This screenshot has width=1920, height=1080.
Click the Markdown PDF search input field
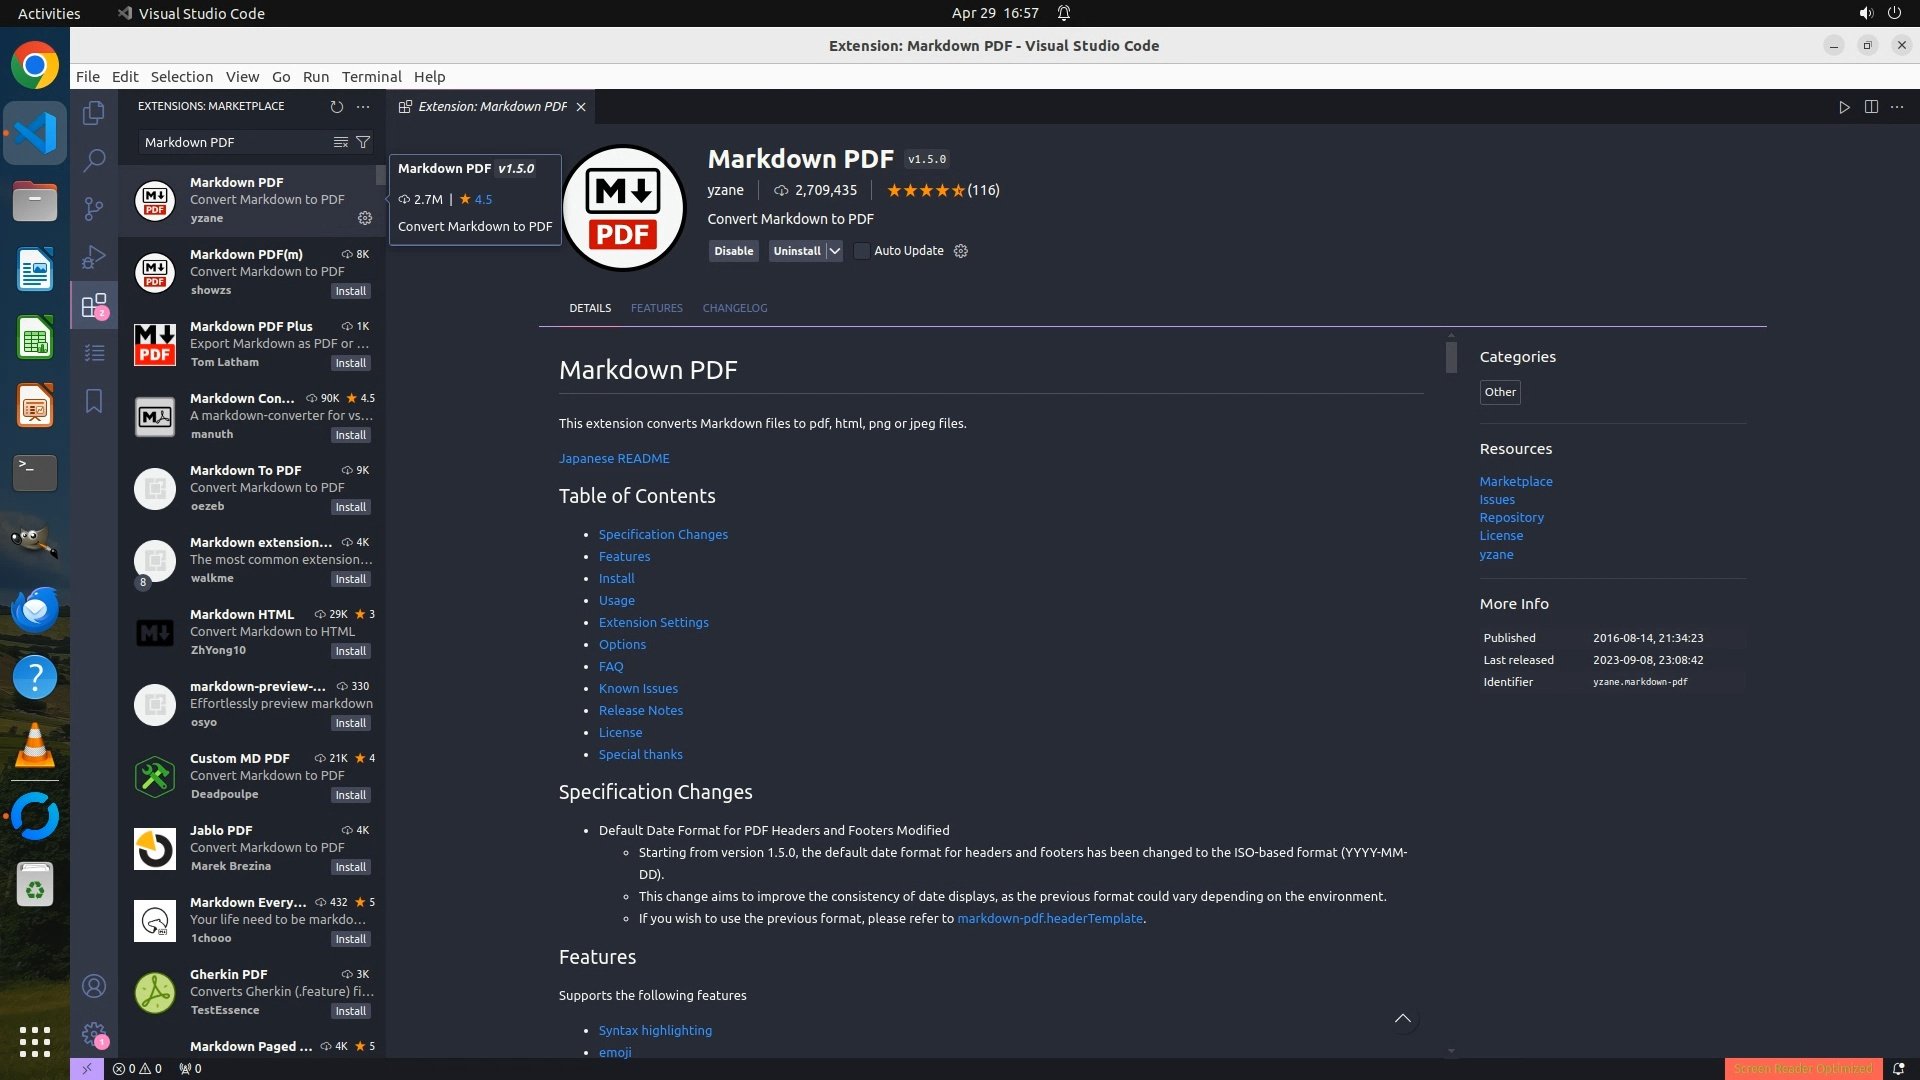[235, 142]
